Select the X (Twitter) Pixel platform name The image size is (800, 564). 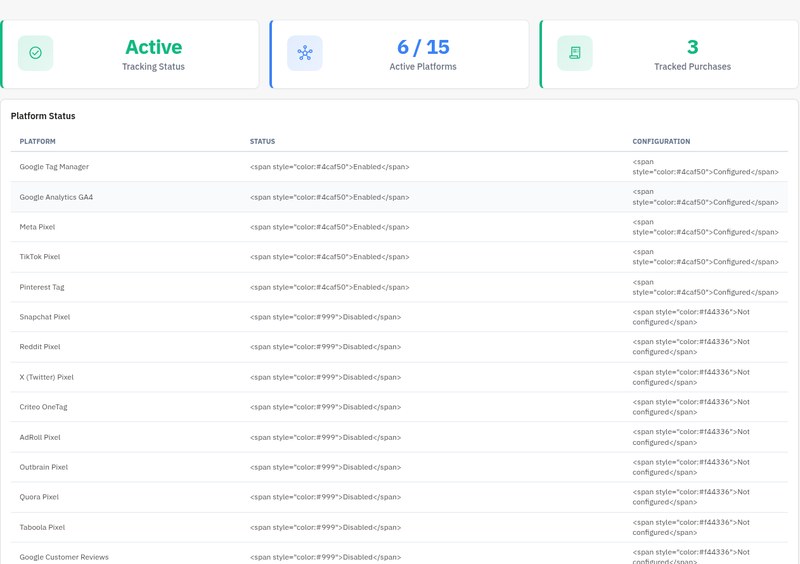click(x=46, y=377)
